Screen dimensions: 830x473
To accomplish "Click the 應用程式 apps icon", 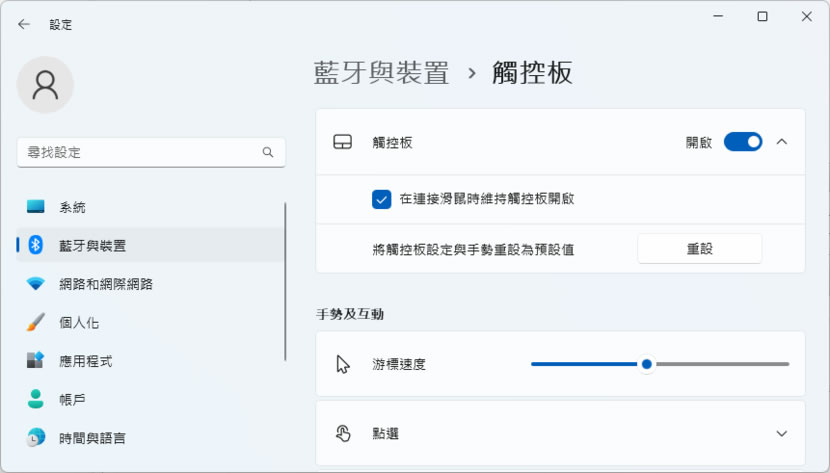I will pos(36,361).
